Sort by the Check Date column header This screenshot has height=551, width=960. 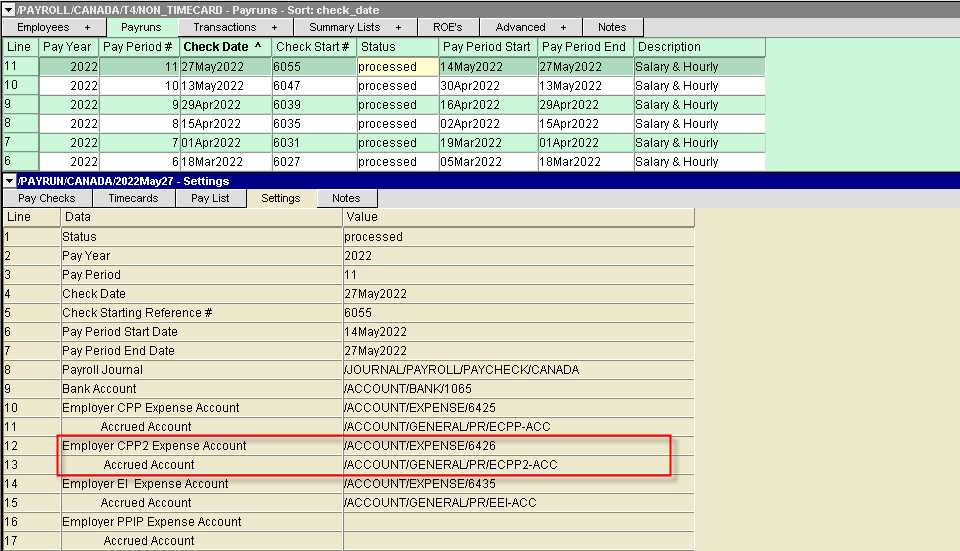click(x=224, y=47)
